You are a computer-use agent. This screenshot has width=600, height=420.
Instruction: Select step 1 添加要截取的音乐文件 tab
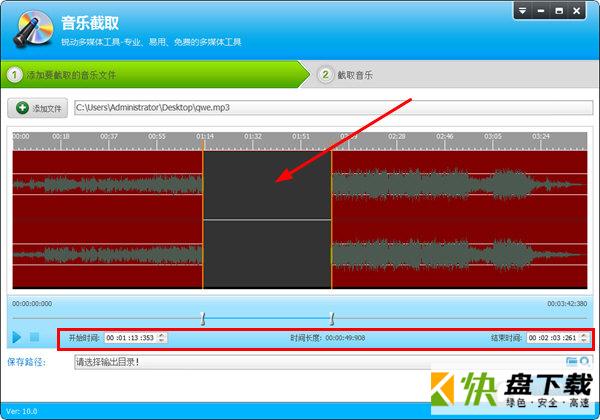(155, 75)
